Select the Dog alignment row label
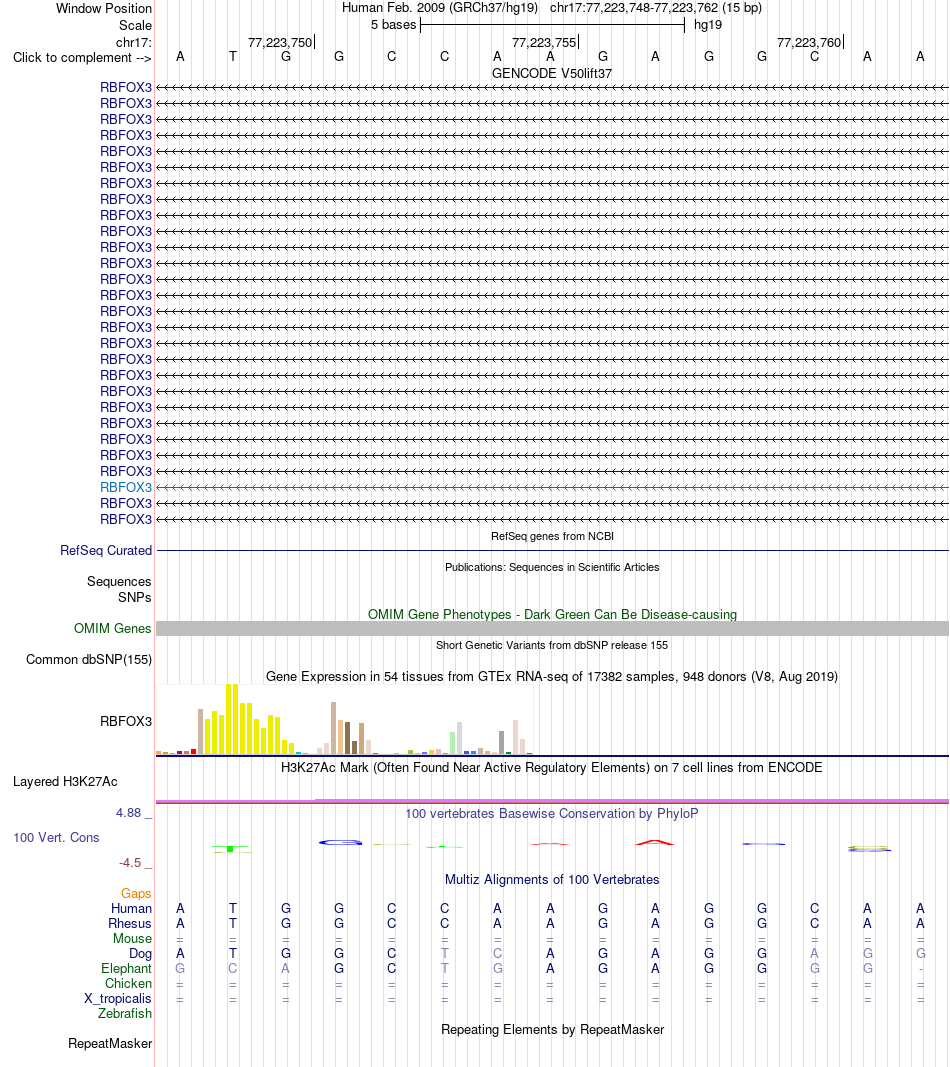 point(140,953)
